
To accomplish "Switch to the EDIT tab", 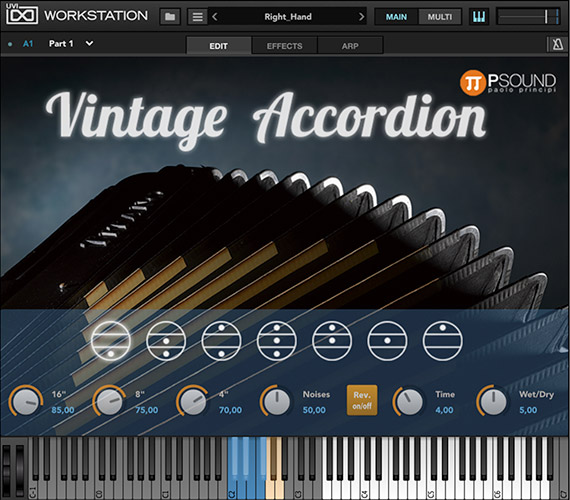I will (x=218, y=45).
